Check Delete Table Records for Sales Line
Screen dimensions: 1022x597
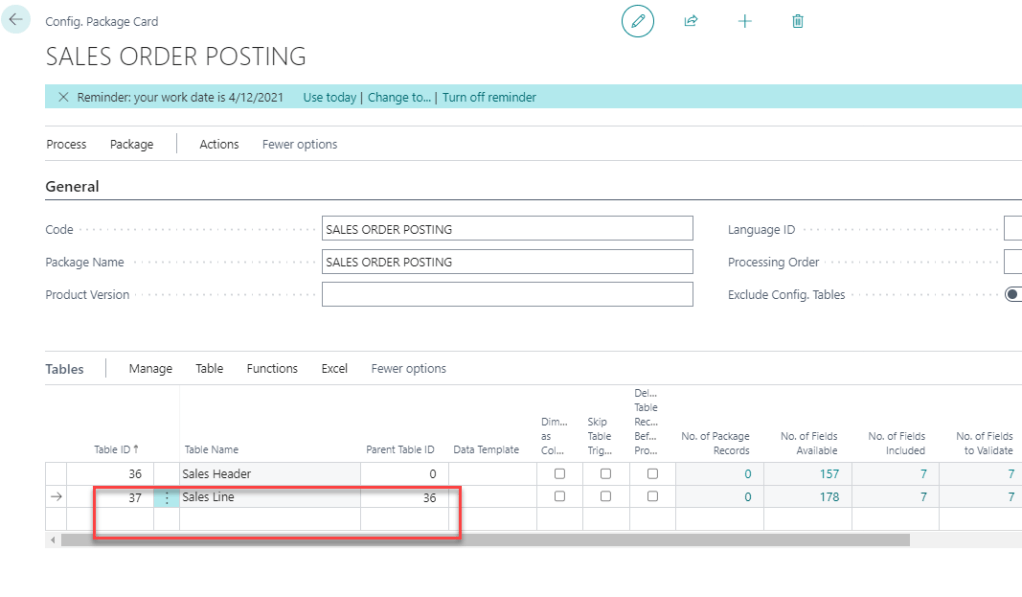pyautogui.click(x=652, y=496)
